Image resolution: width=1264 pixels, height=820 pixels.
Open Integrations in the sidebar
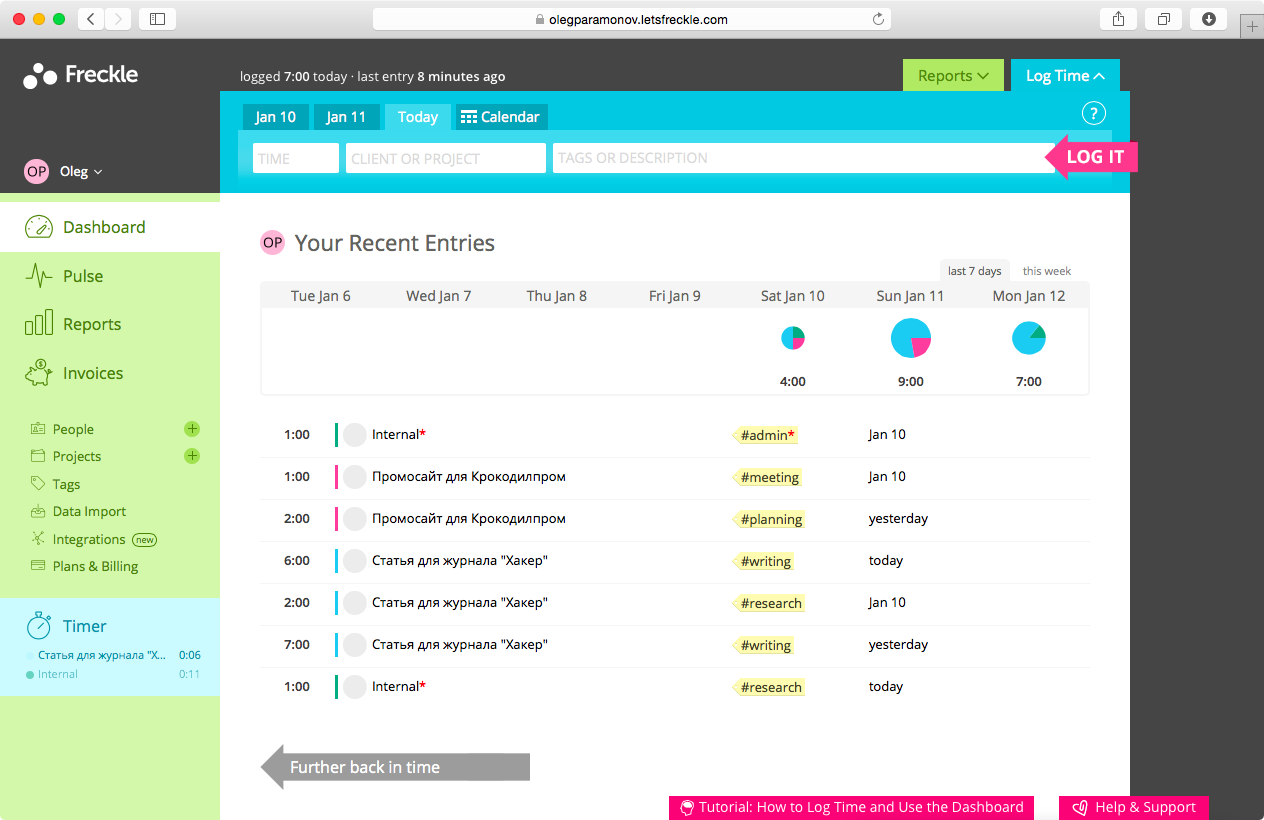click(x=89, y=539)
